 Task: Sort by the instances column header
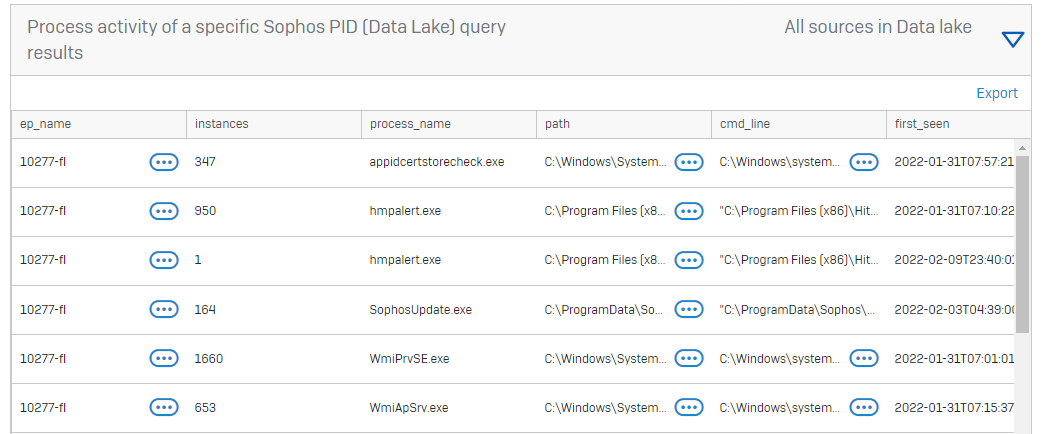coord(222,124)
